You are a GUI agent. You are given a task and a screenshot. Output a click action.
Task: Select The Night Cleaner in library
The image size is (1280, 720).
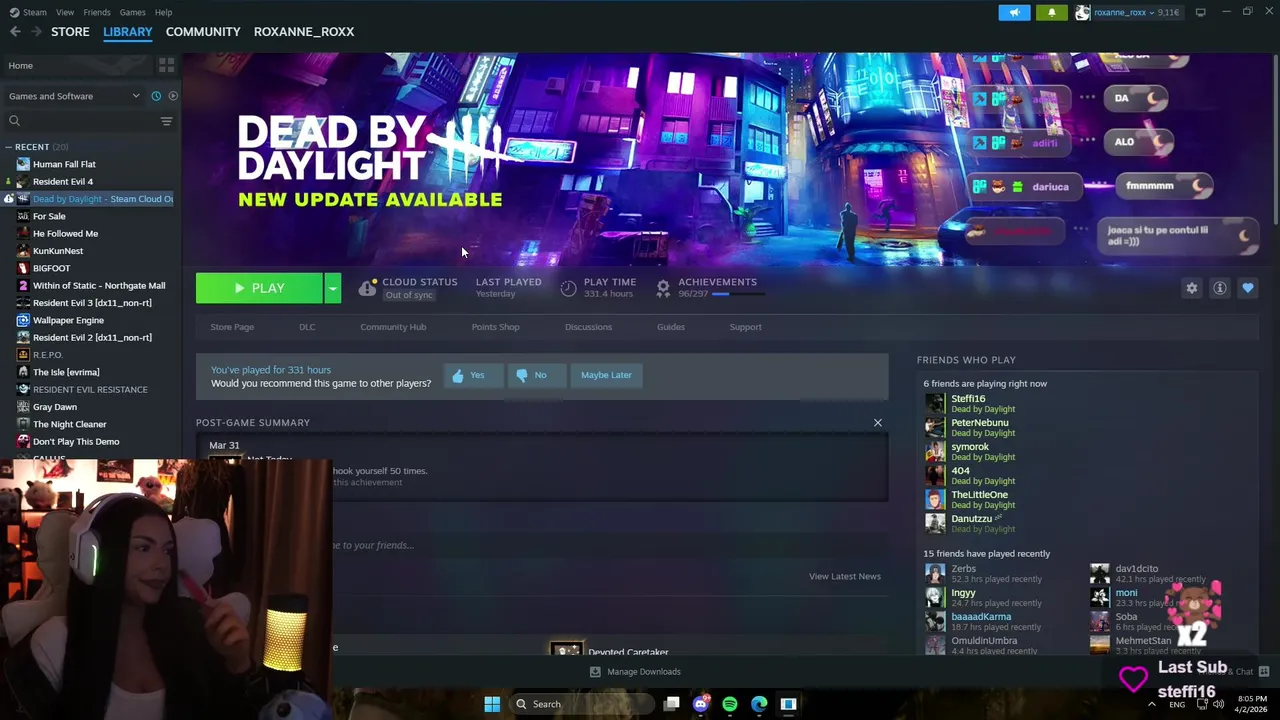coord(69,424)
